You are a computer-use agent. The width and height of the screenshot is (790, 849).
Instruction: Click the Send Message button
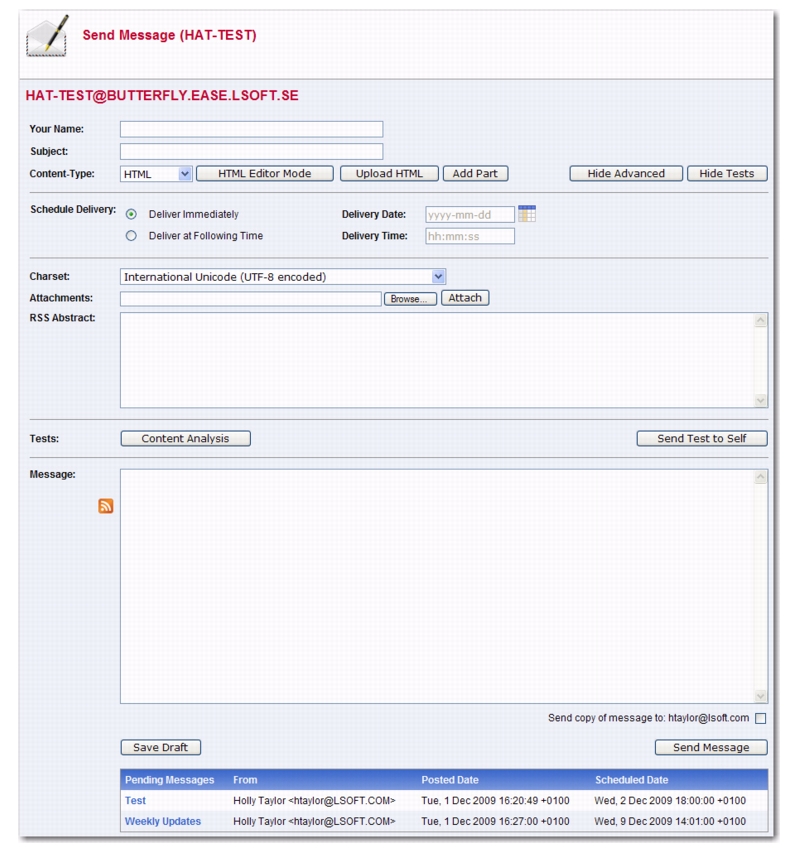711,747
